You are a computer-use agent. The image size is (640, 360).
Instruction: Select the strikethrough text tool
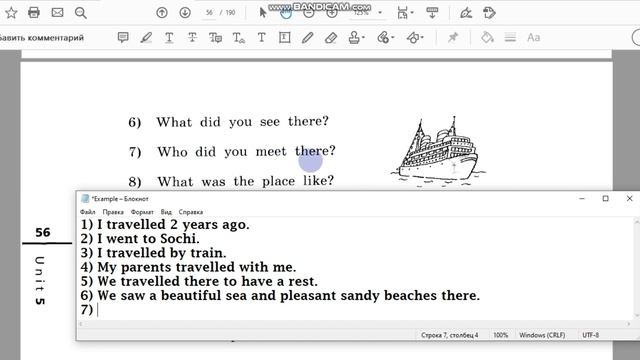pos(192,38)
